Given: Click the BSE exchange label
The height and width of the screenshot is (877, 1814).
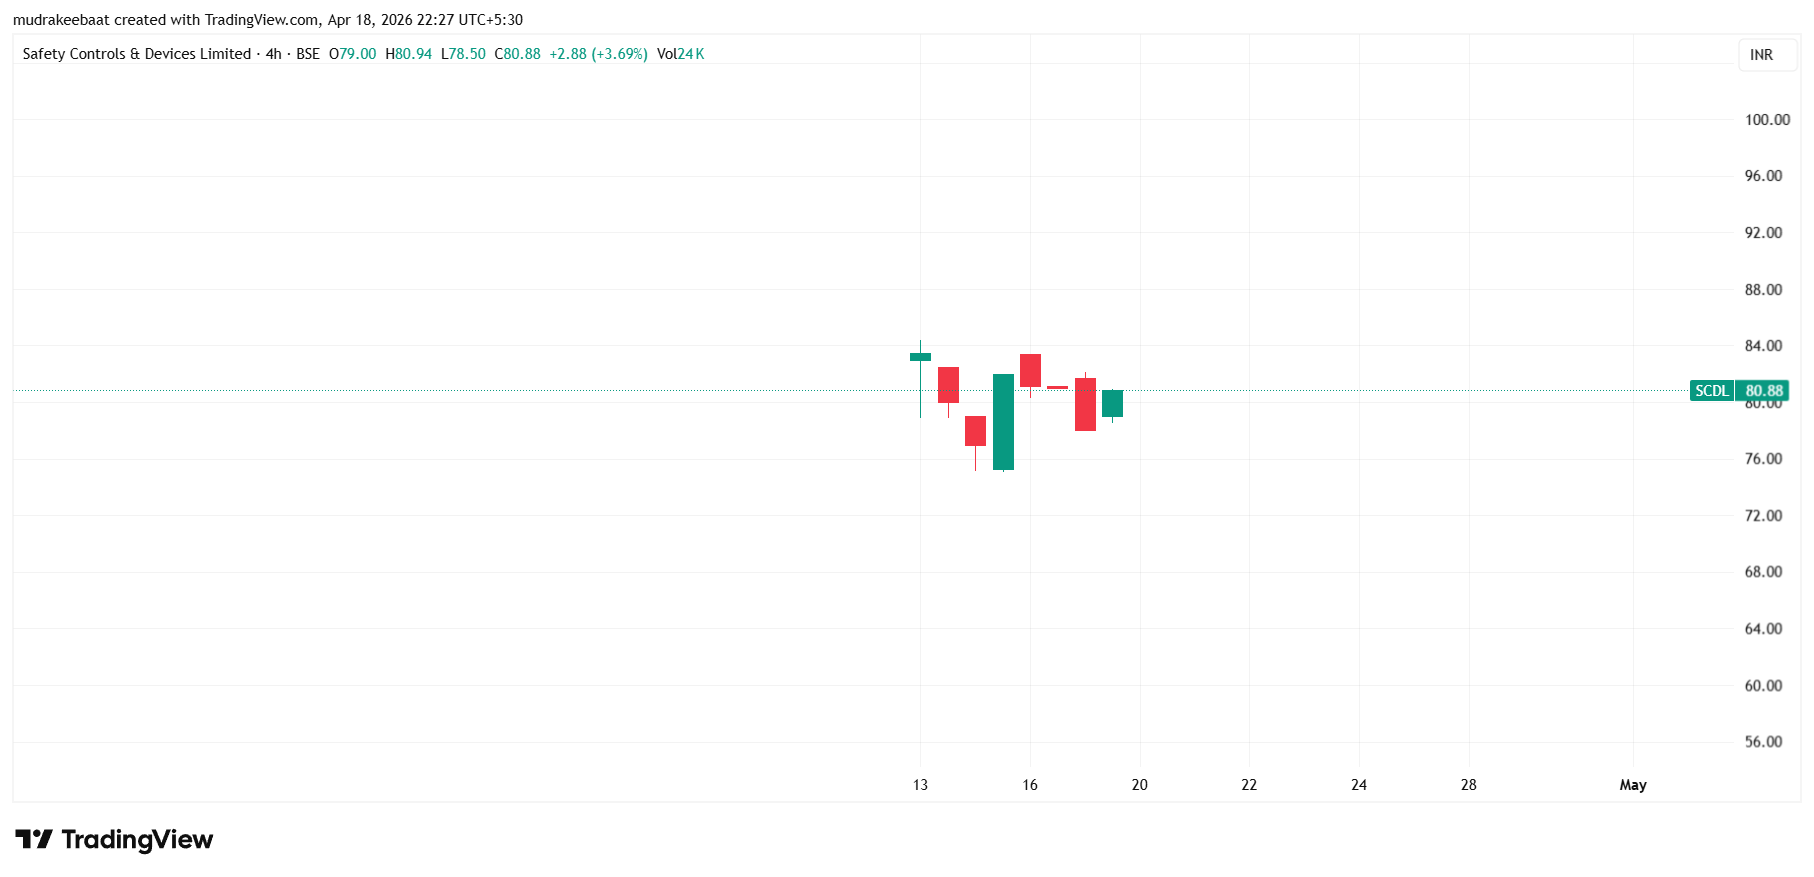Looking at the screenshot, I should 308,54.
